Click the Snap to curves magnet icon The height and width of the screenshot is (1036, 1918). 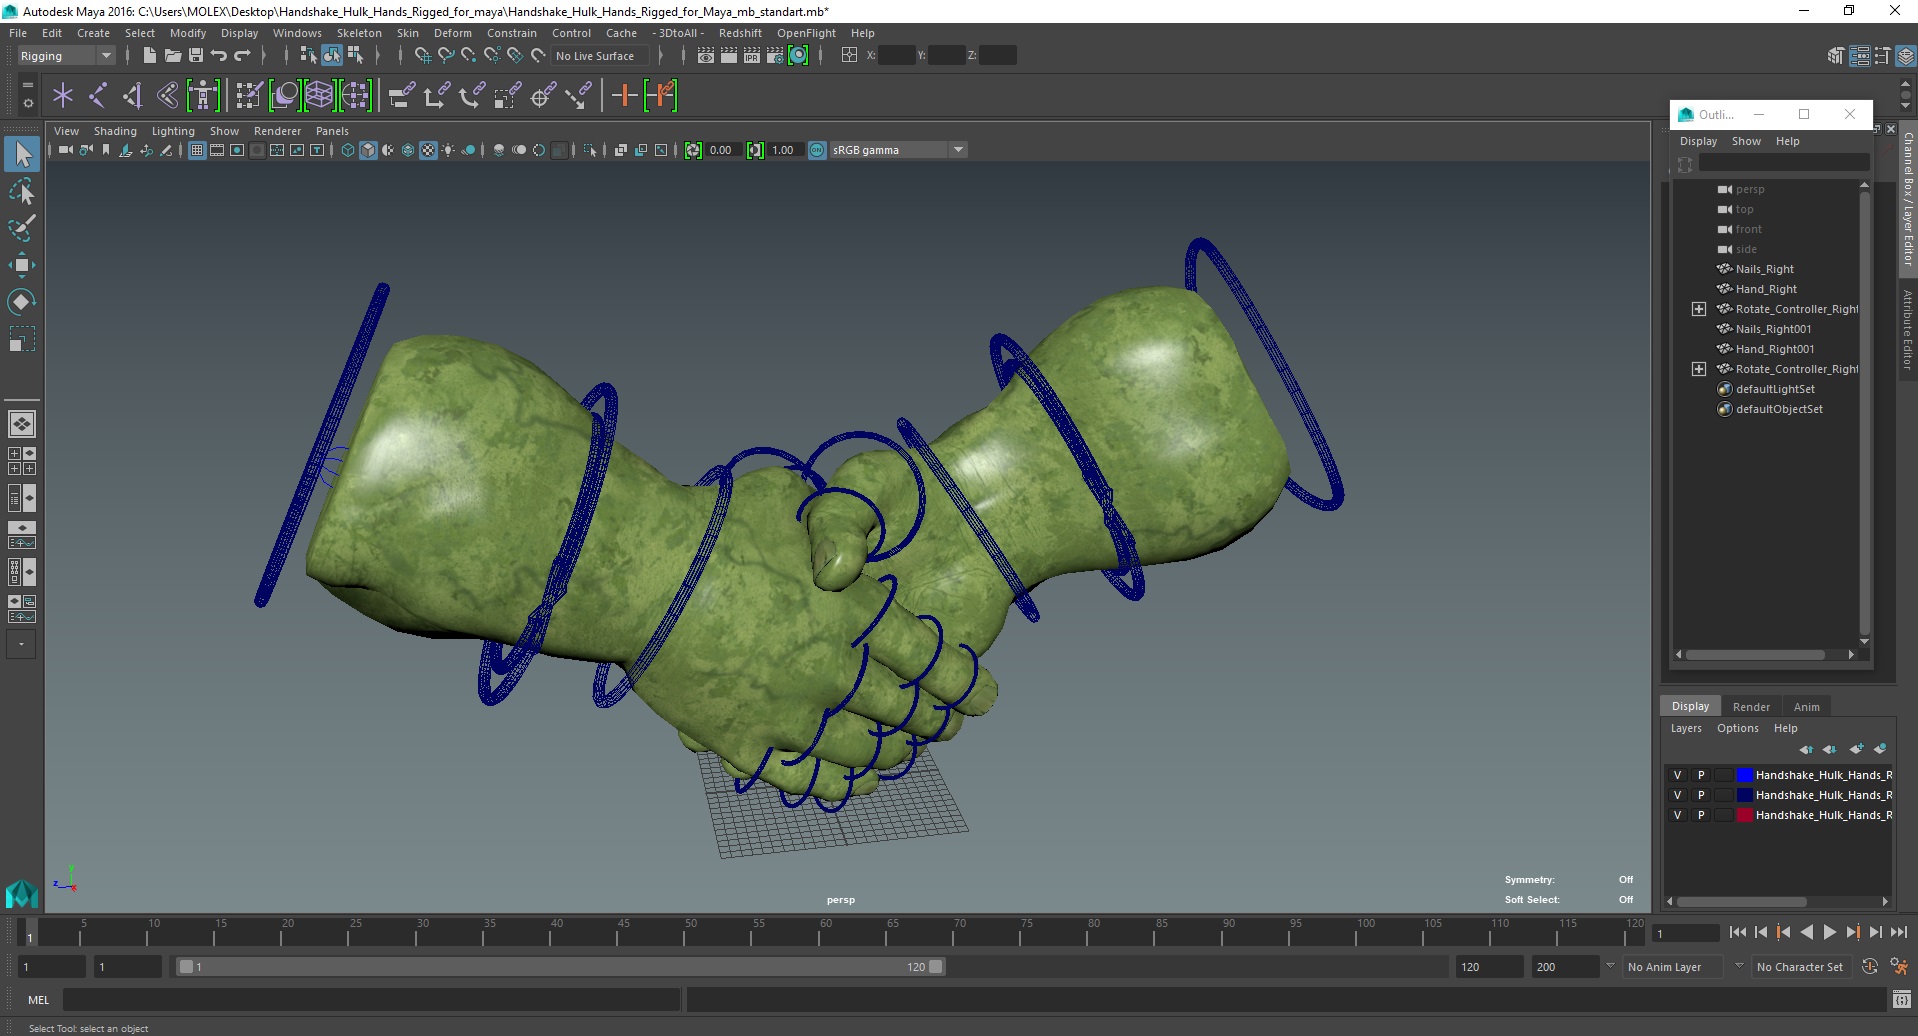click(x=446, y=56)
